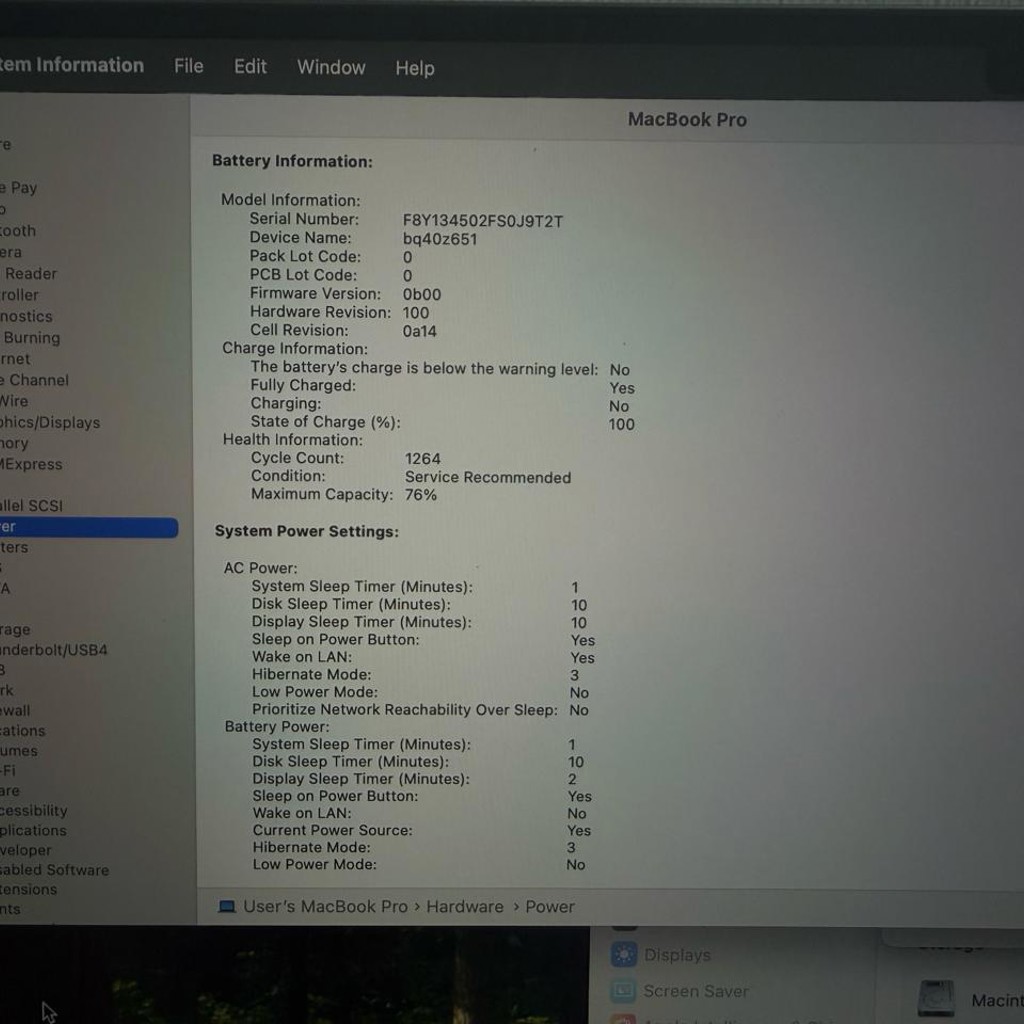The width and height of the screenshot is (1024, 1024).
Task: Select Storage in the sidebar
Action: [15, 630]
